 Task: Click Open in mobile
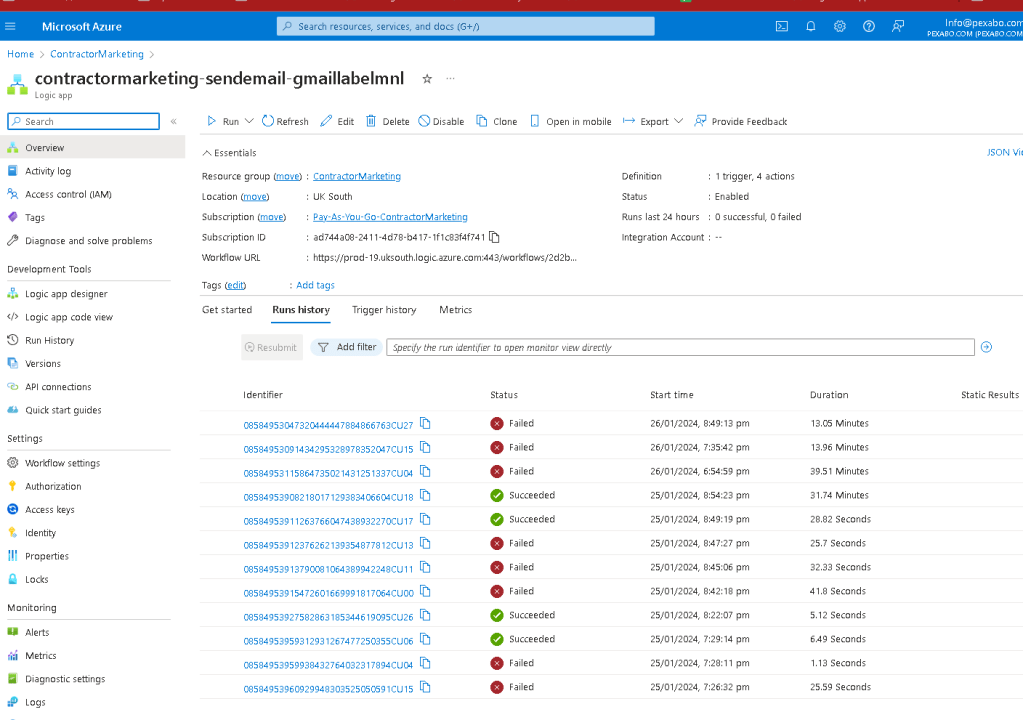click(571, 121)
